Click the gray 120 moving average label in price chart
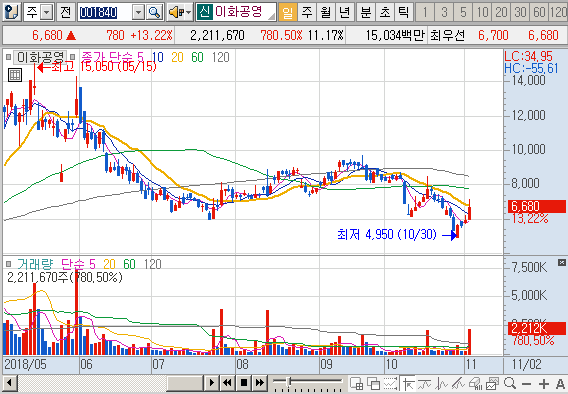568x394 pixels. [x=221, y=57]
